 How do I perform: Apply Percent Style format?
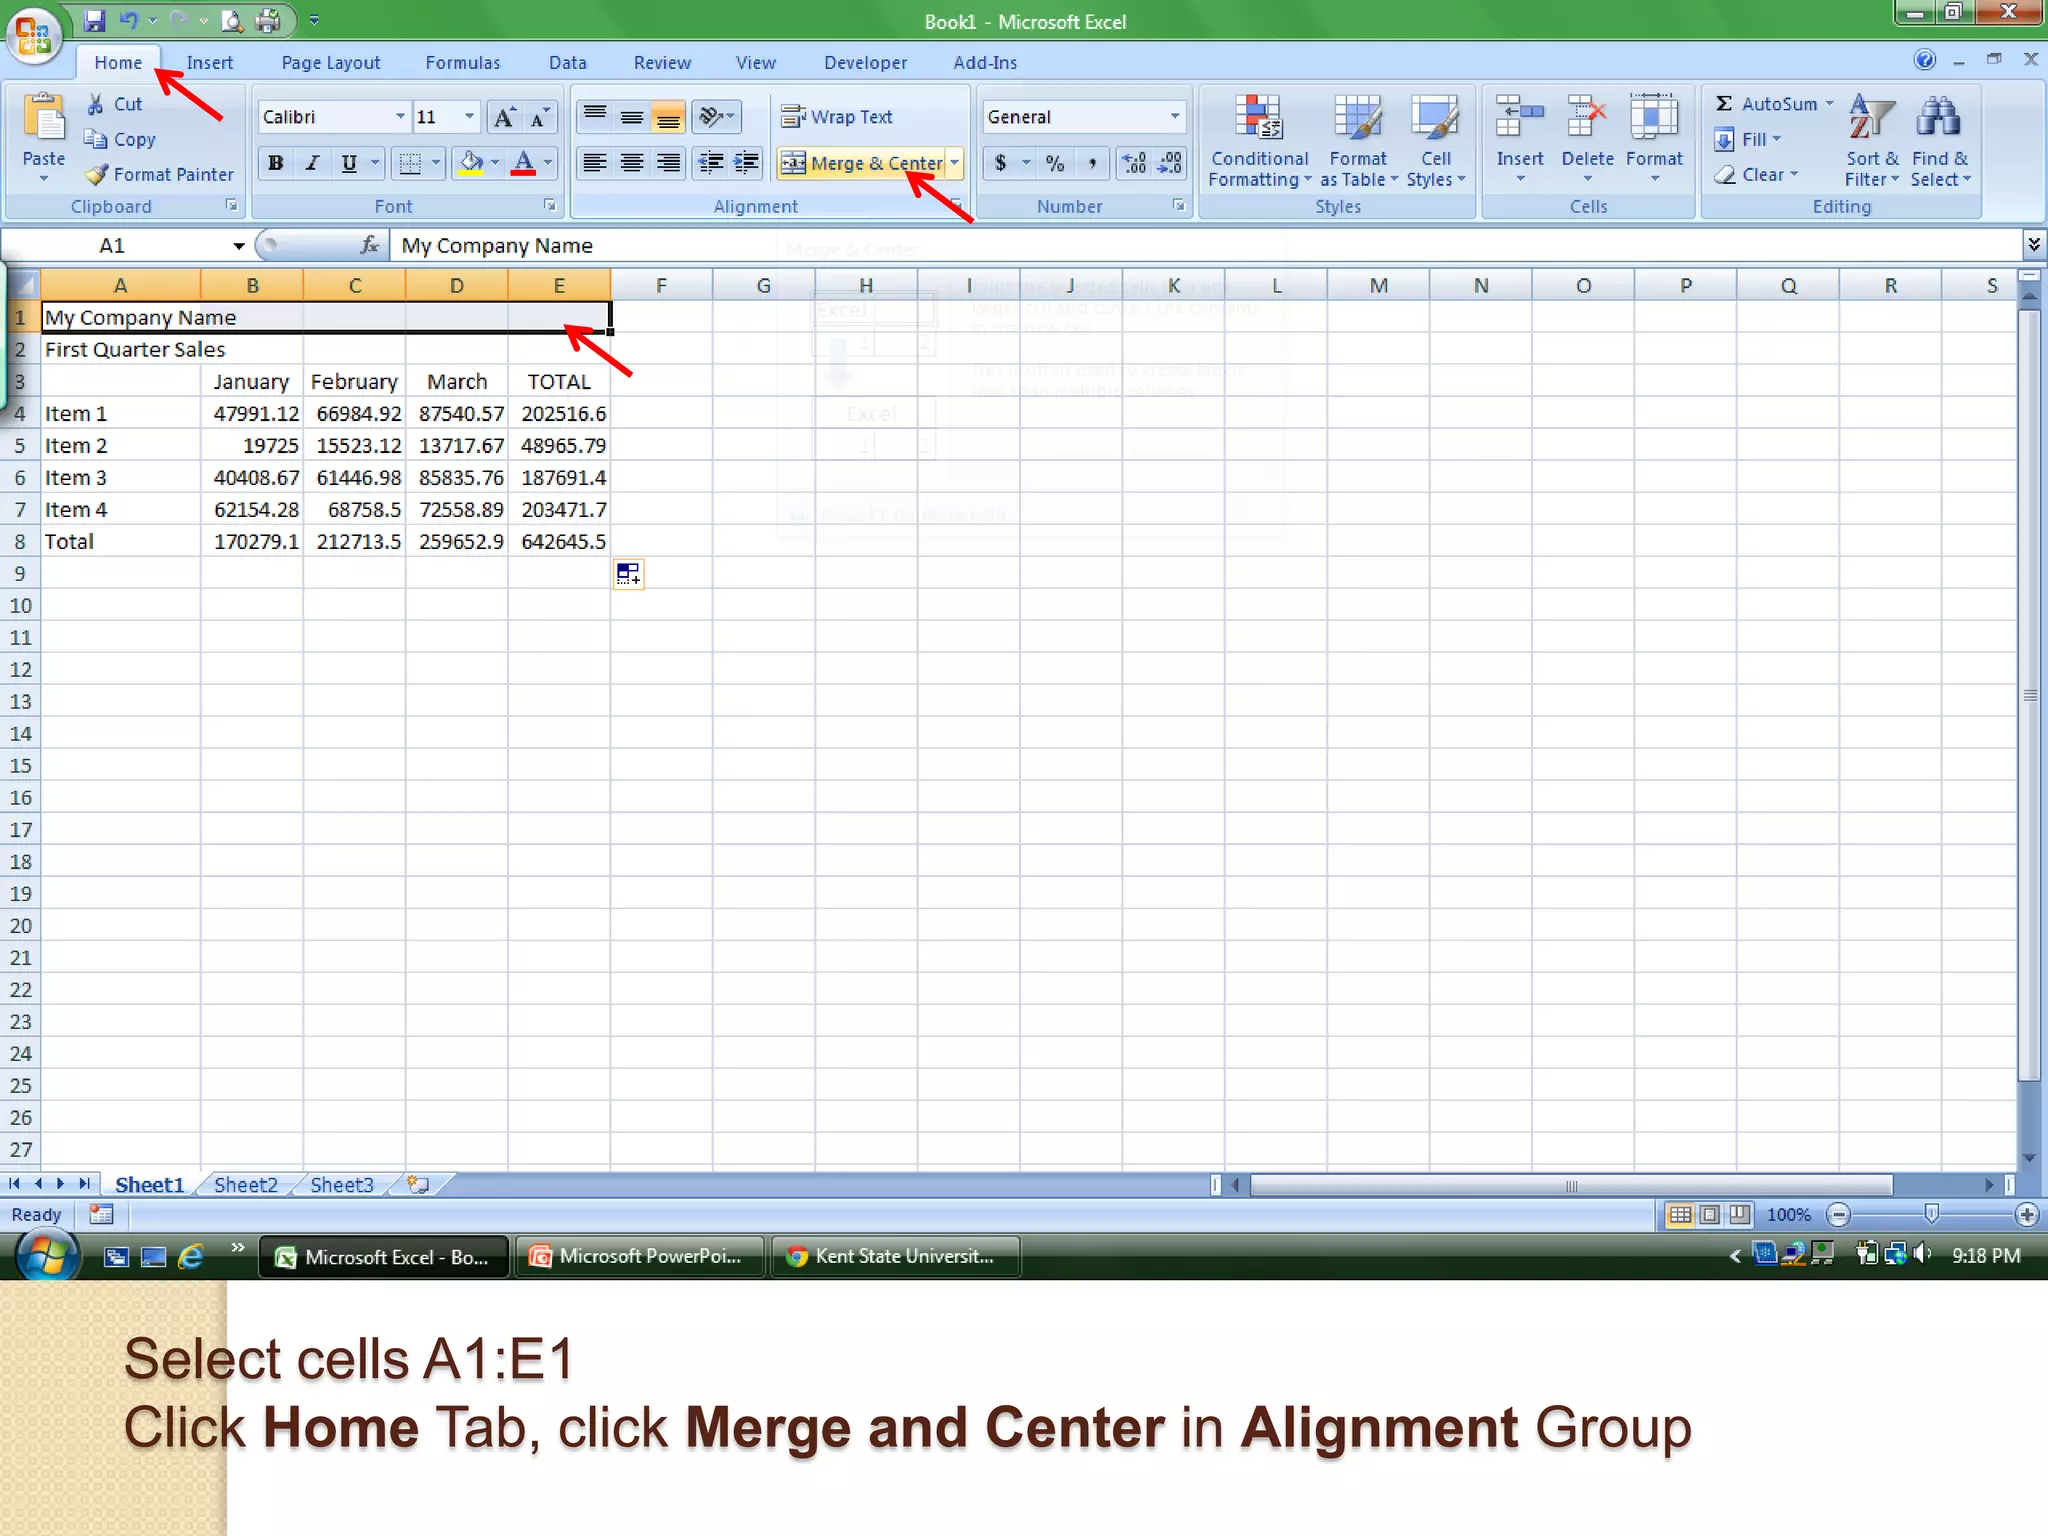pyautogui.click(x=1055, y=163)
